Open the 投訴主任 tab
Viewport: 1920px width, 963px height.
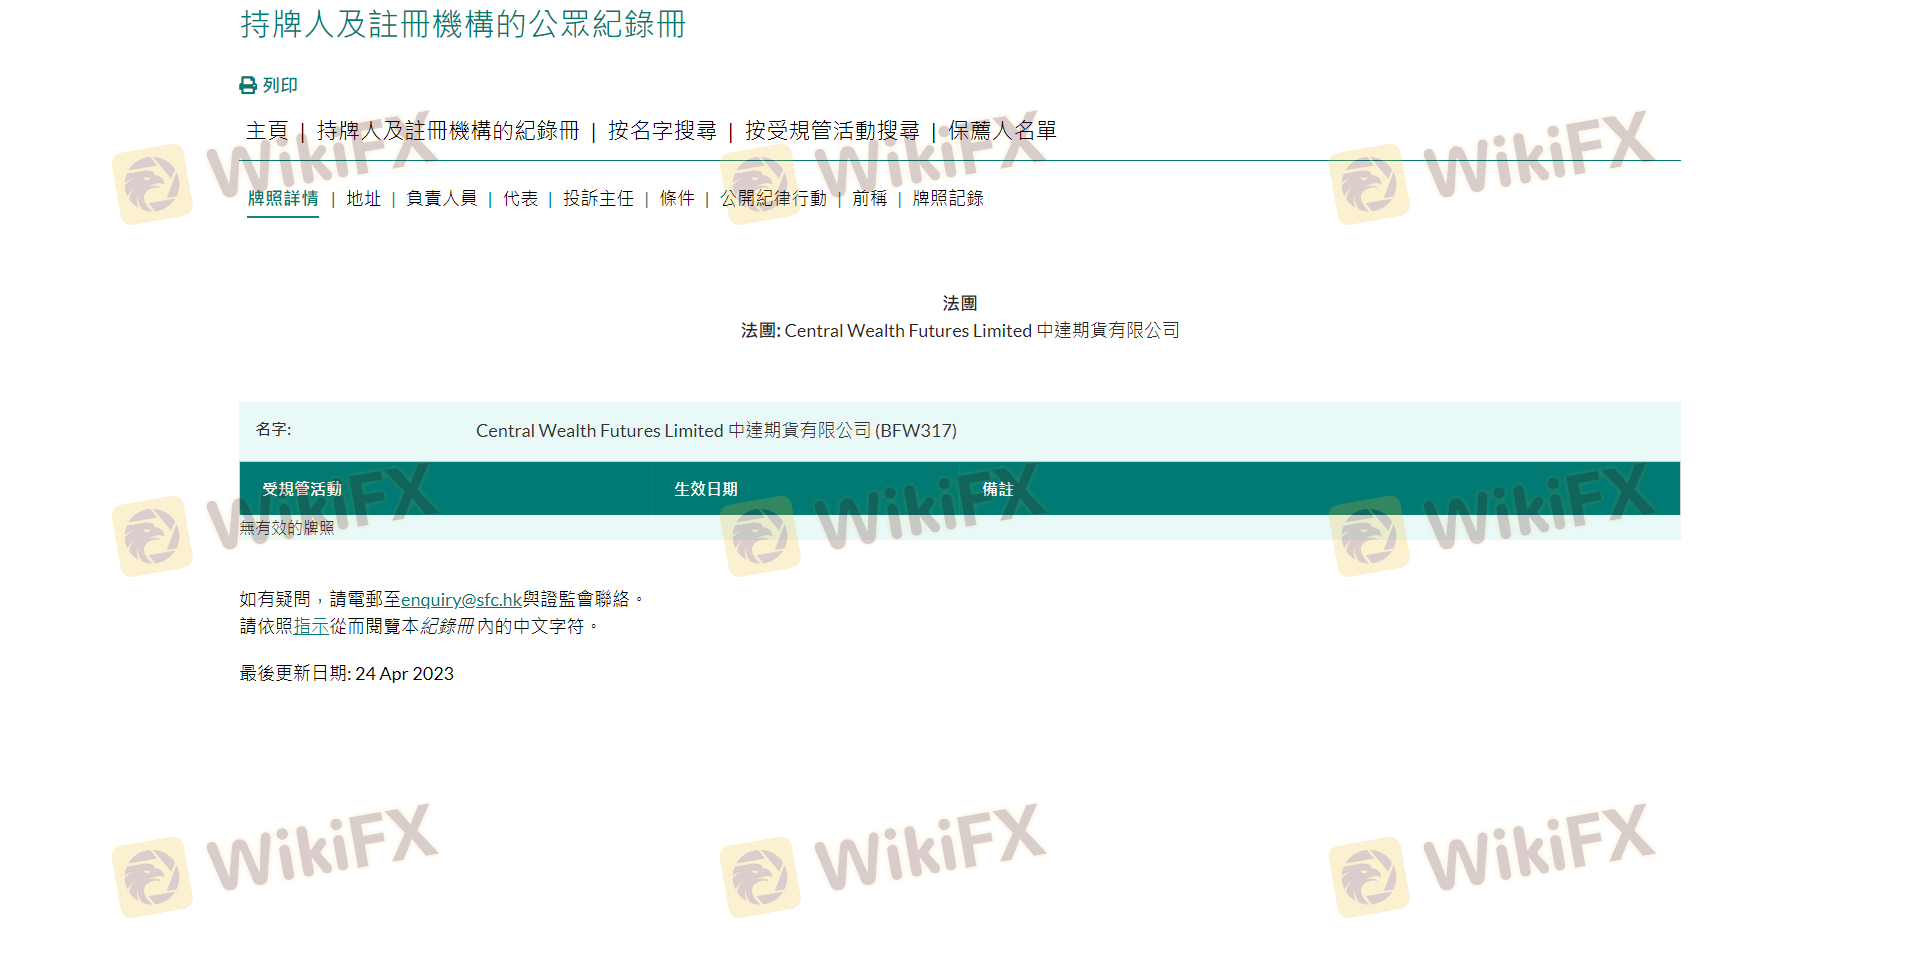[598, 199]
